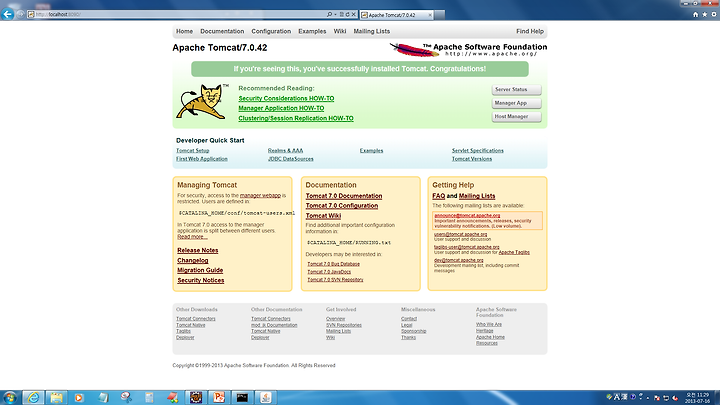Click the Server Status button
720x405 pixels.
tap(516, 90)
